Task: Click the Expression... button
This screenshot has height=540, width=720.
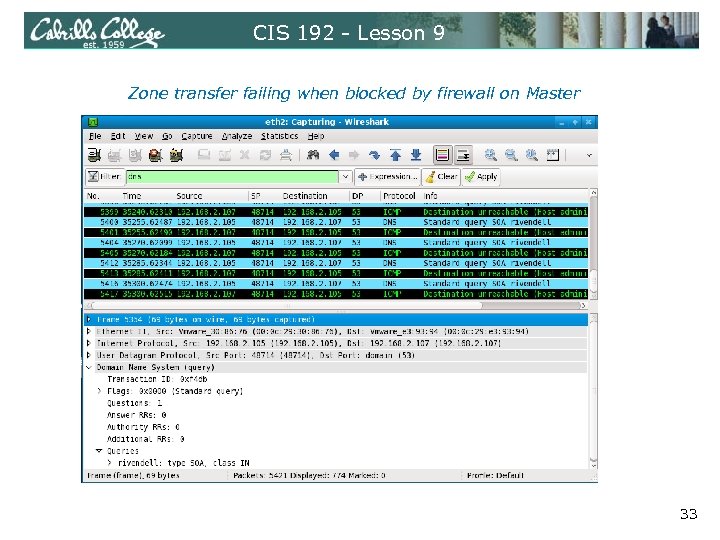Action: tap(388, 176)
